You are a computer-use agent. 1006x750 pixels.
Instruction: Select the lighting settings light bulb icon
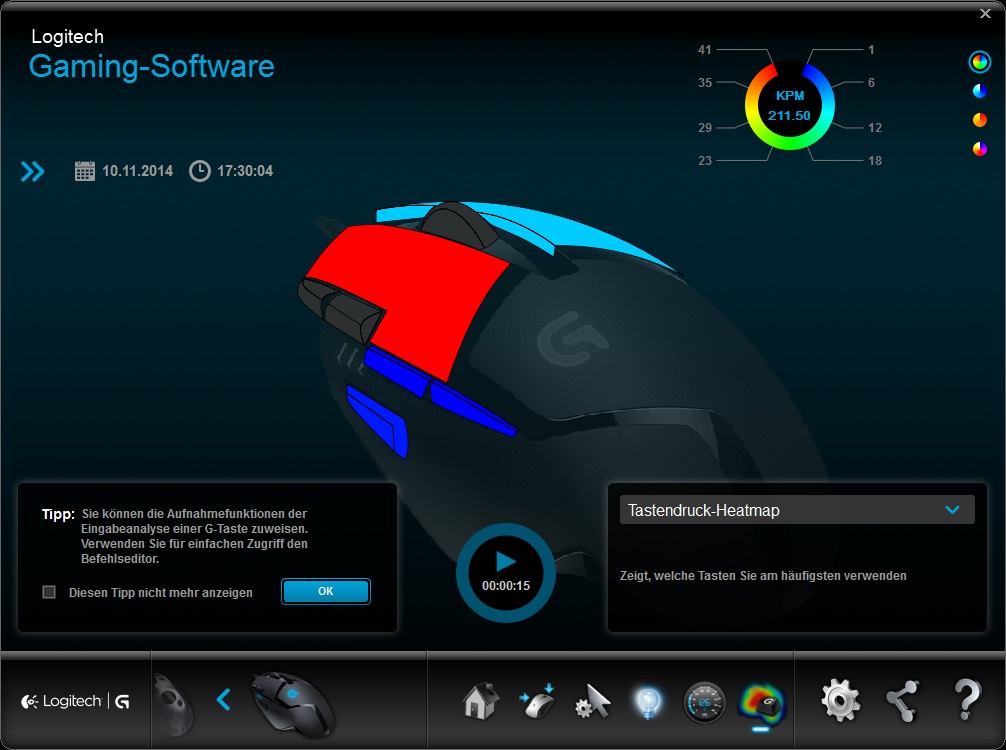[x=648, y=703]
